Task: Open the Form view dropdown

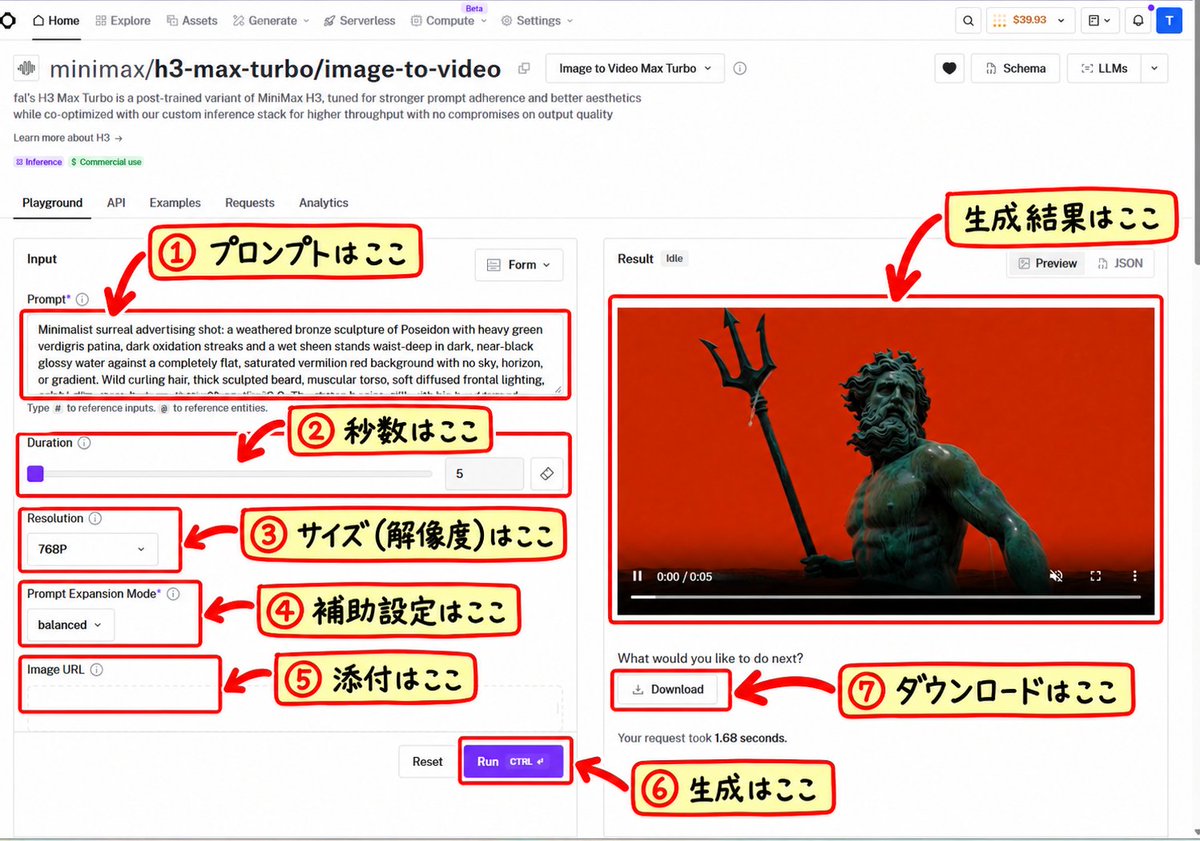Action: click(518, 265)
